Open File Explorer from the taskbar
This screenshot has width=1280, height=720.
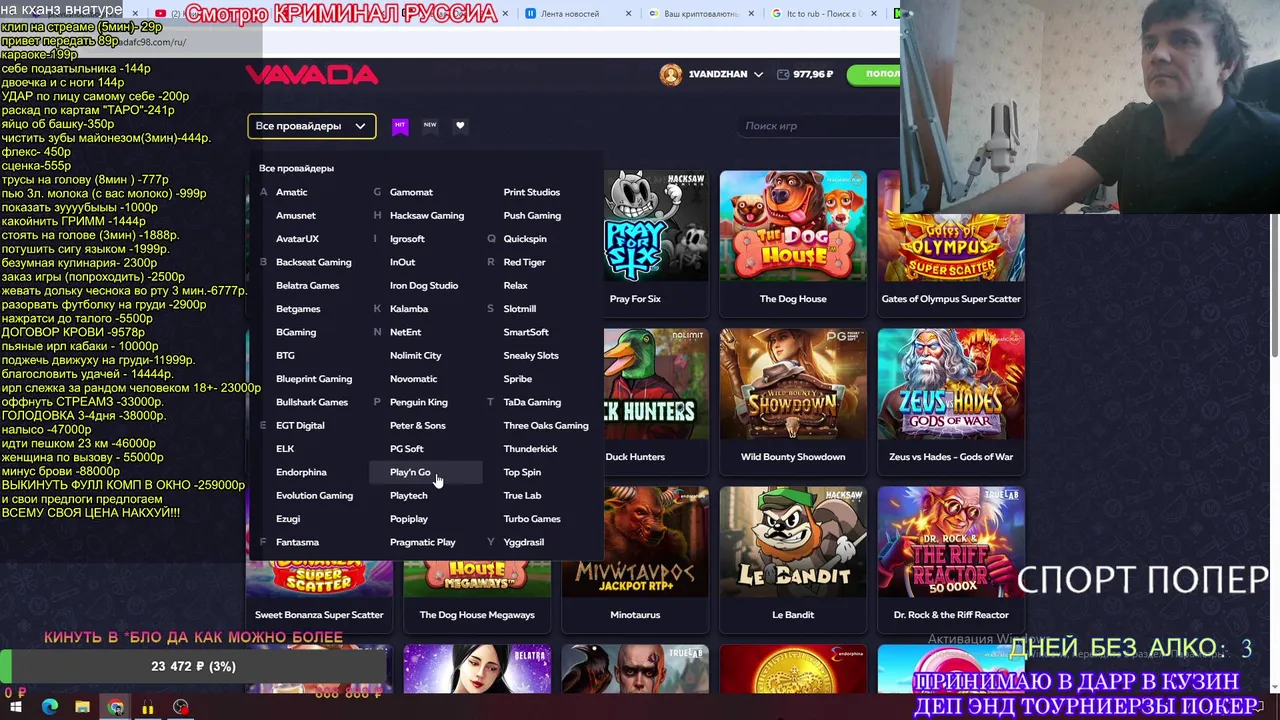coord(82,707)
